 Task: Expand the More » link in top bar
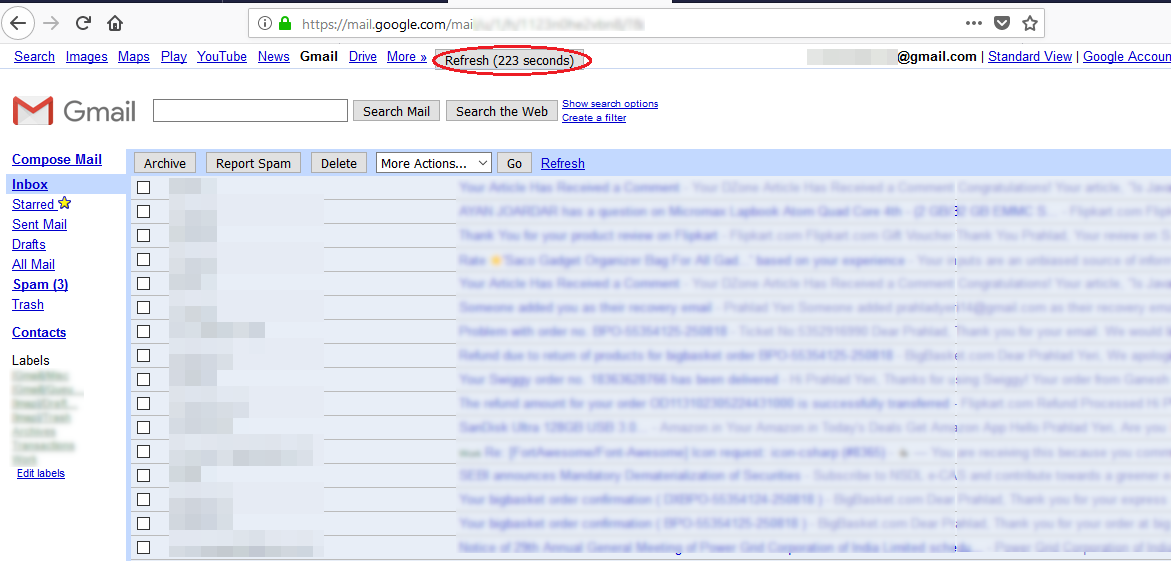tap(407, 56)
